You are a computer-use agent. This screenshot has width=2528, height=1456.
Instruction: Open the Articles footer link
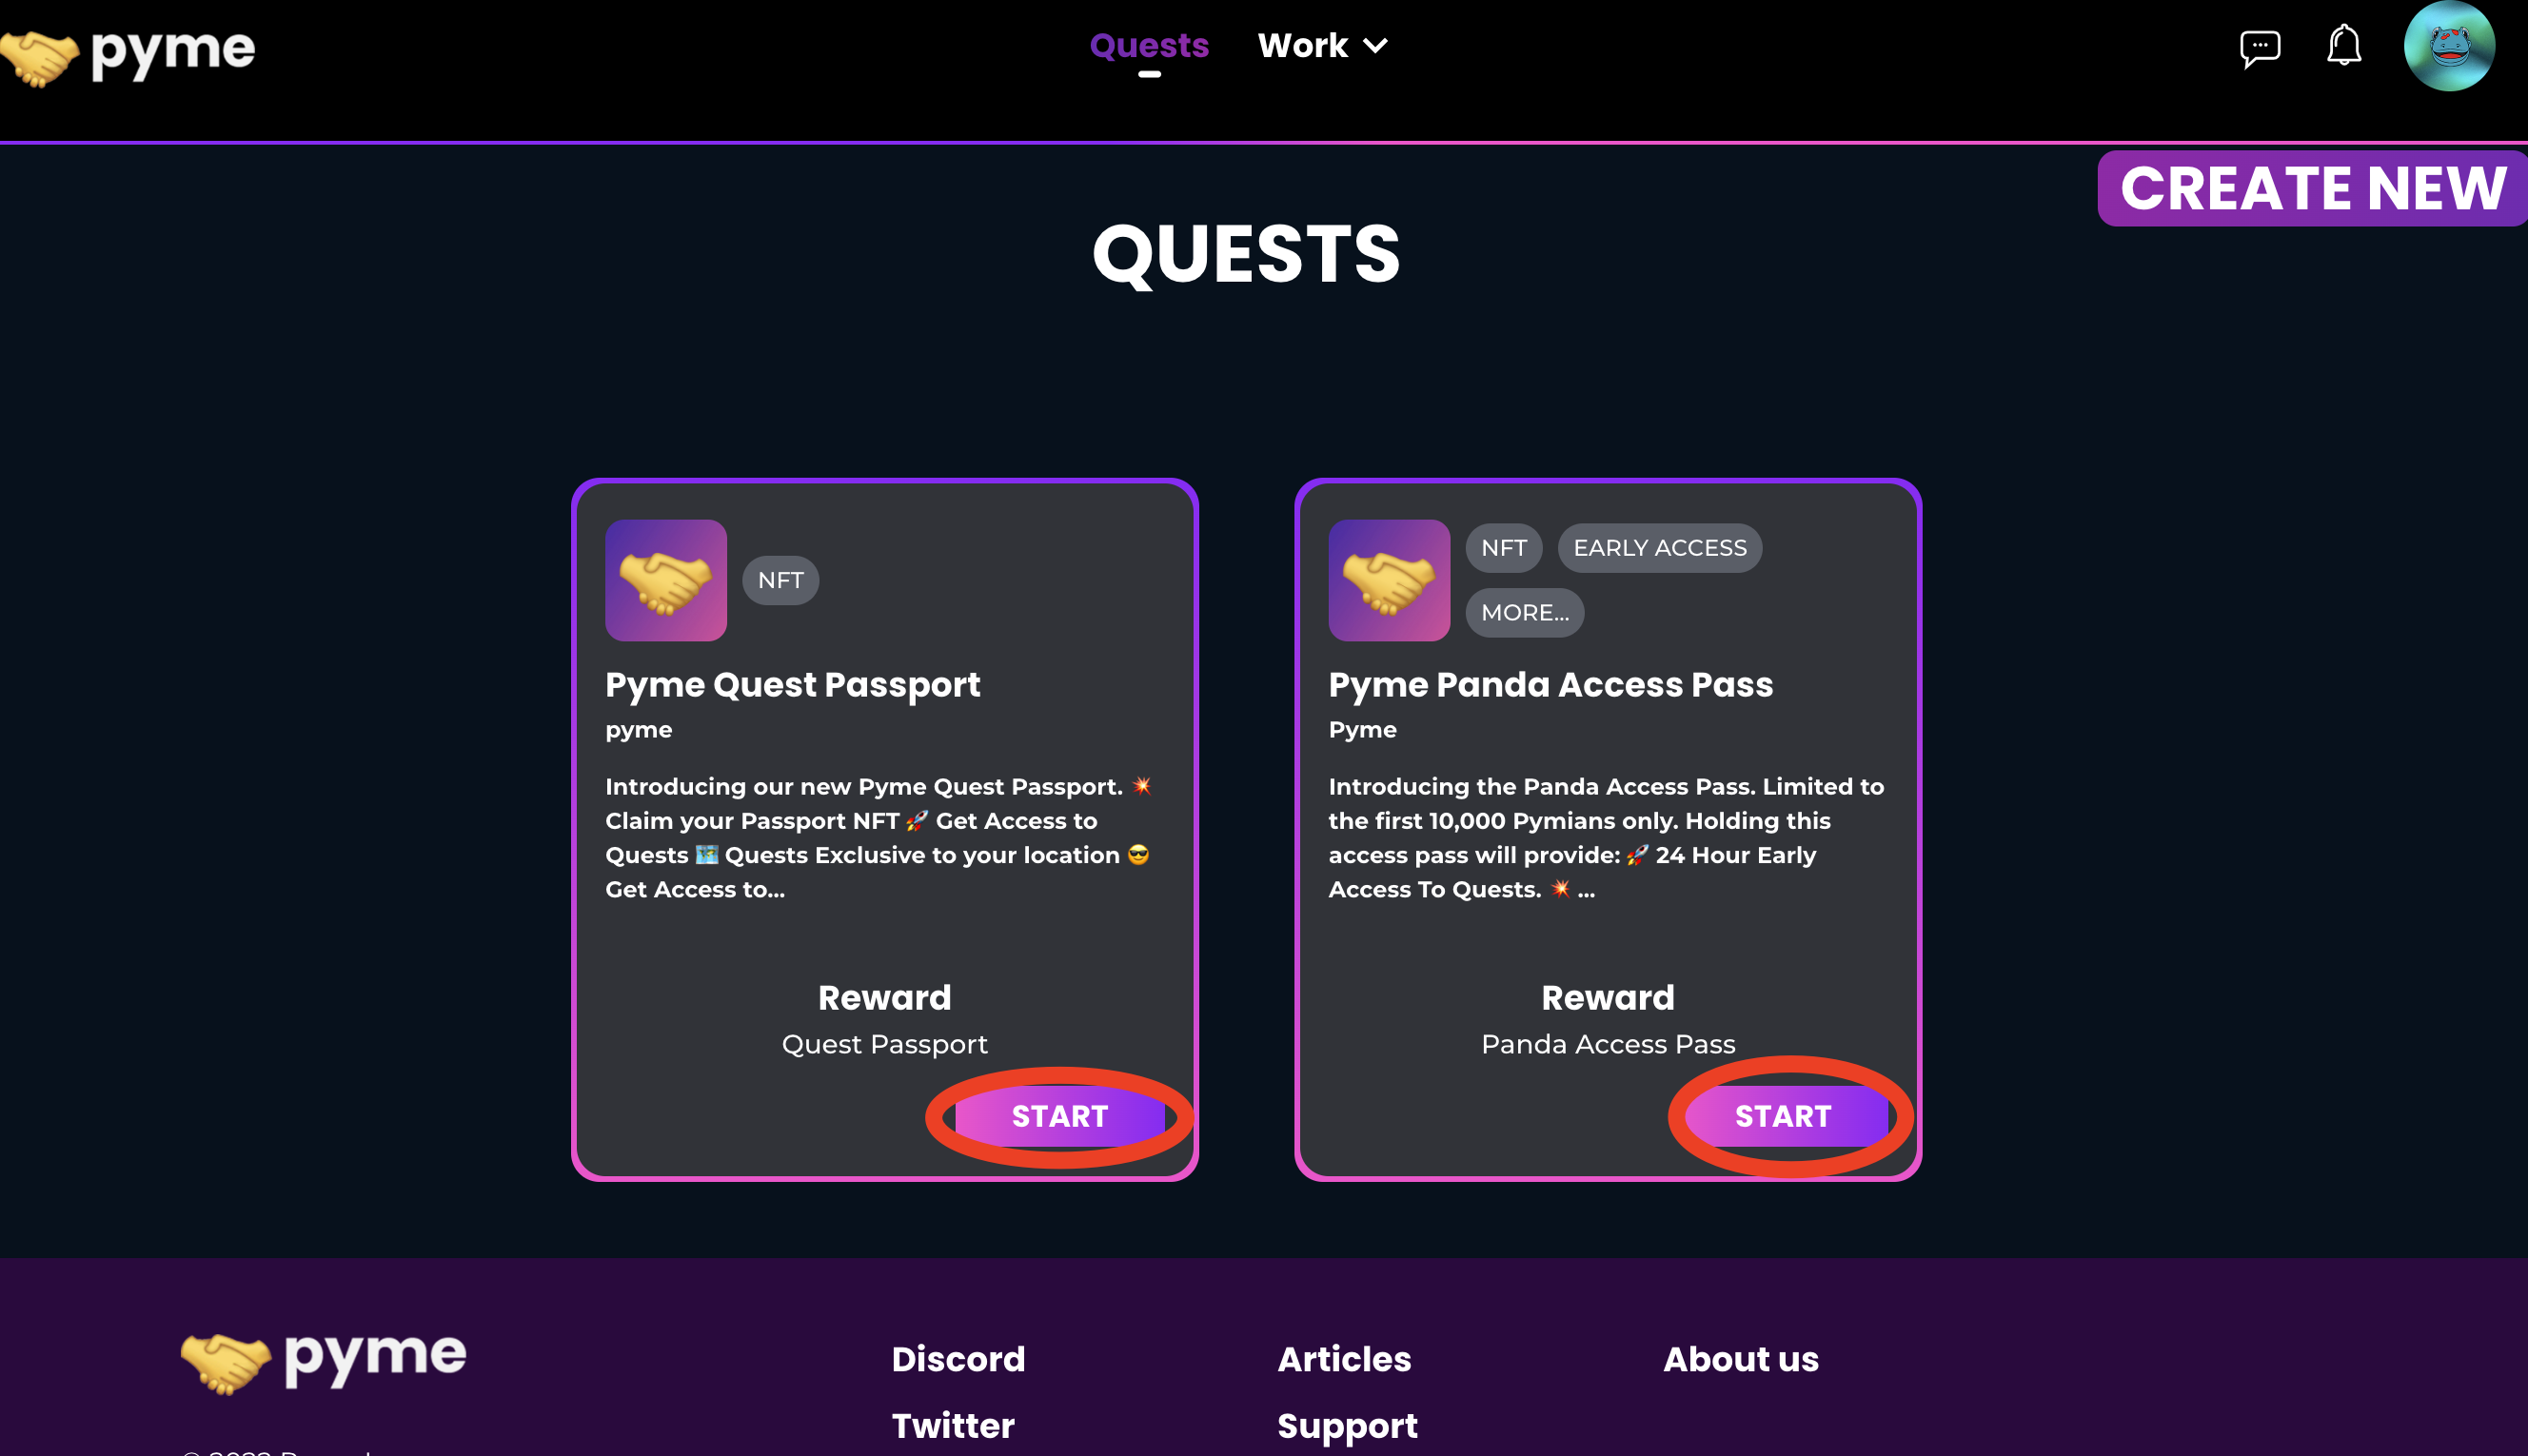click(x=1344, y=1359)
